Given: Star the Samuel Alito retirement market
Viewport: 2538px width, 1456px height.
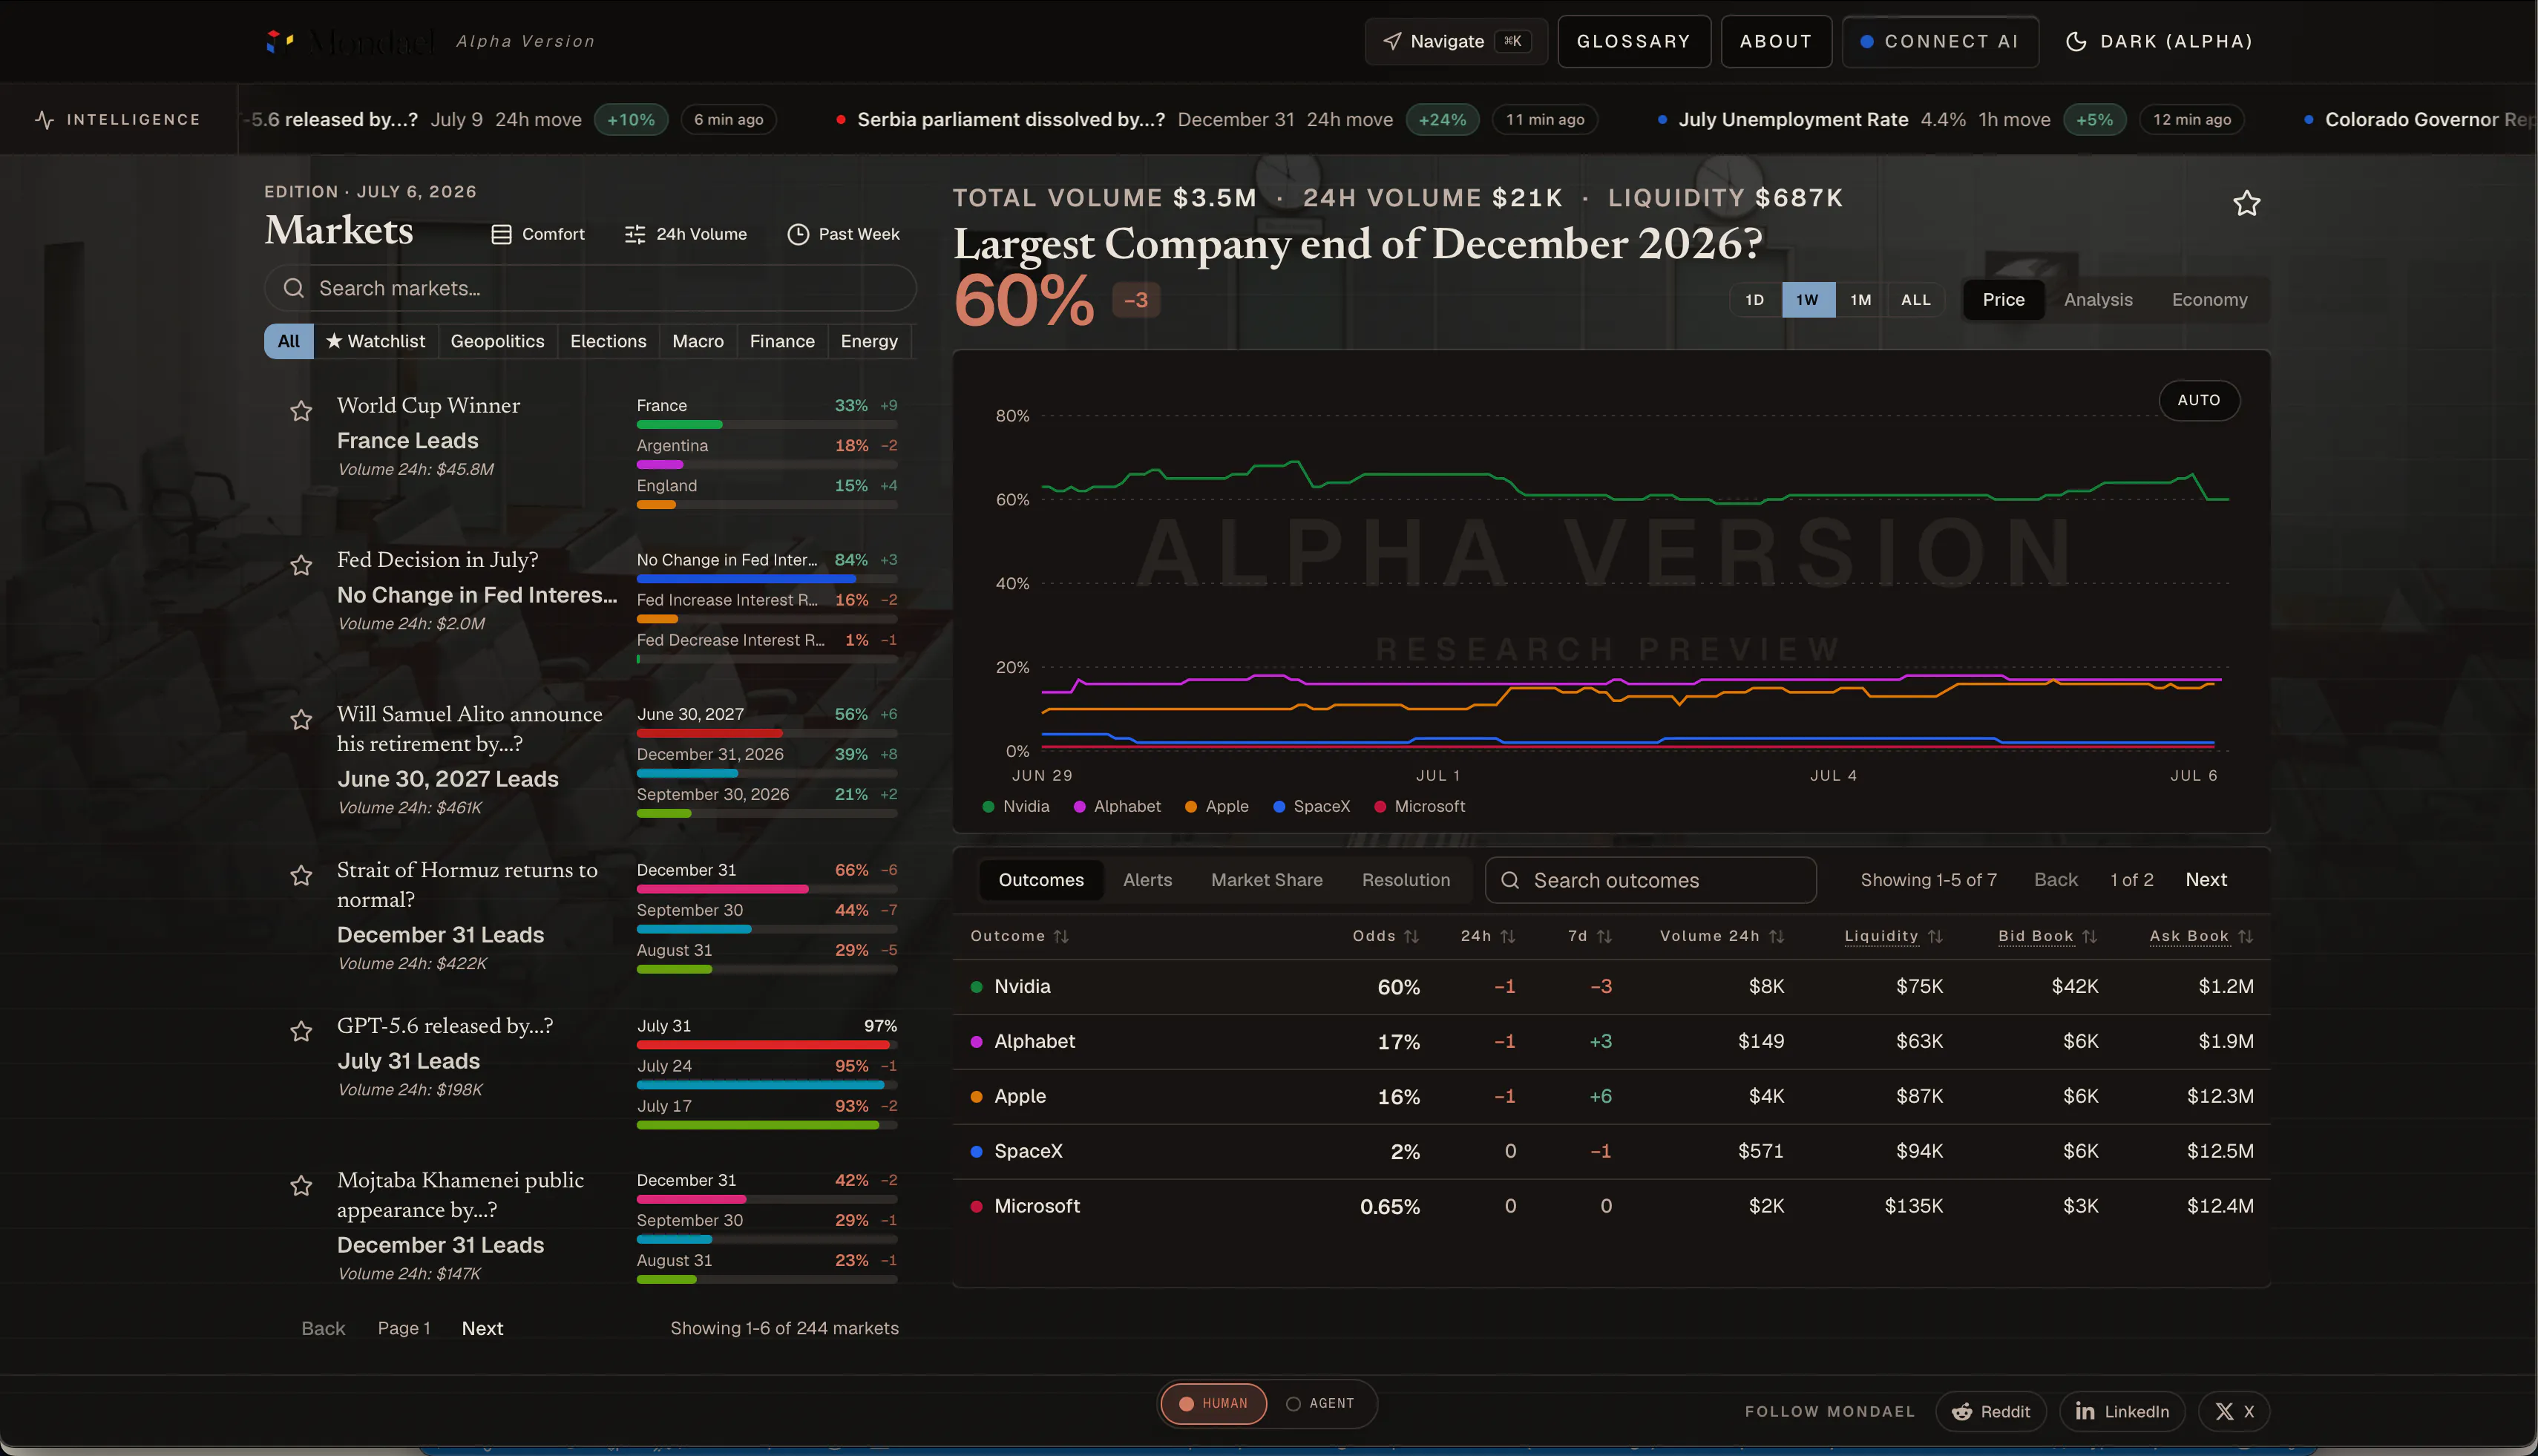Looking at the screenshot, I should (x=301, y=720).
